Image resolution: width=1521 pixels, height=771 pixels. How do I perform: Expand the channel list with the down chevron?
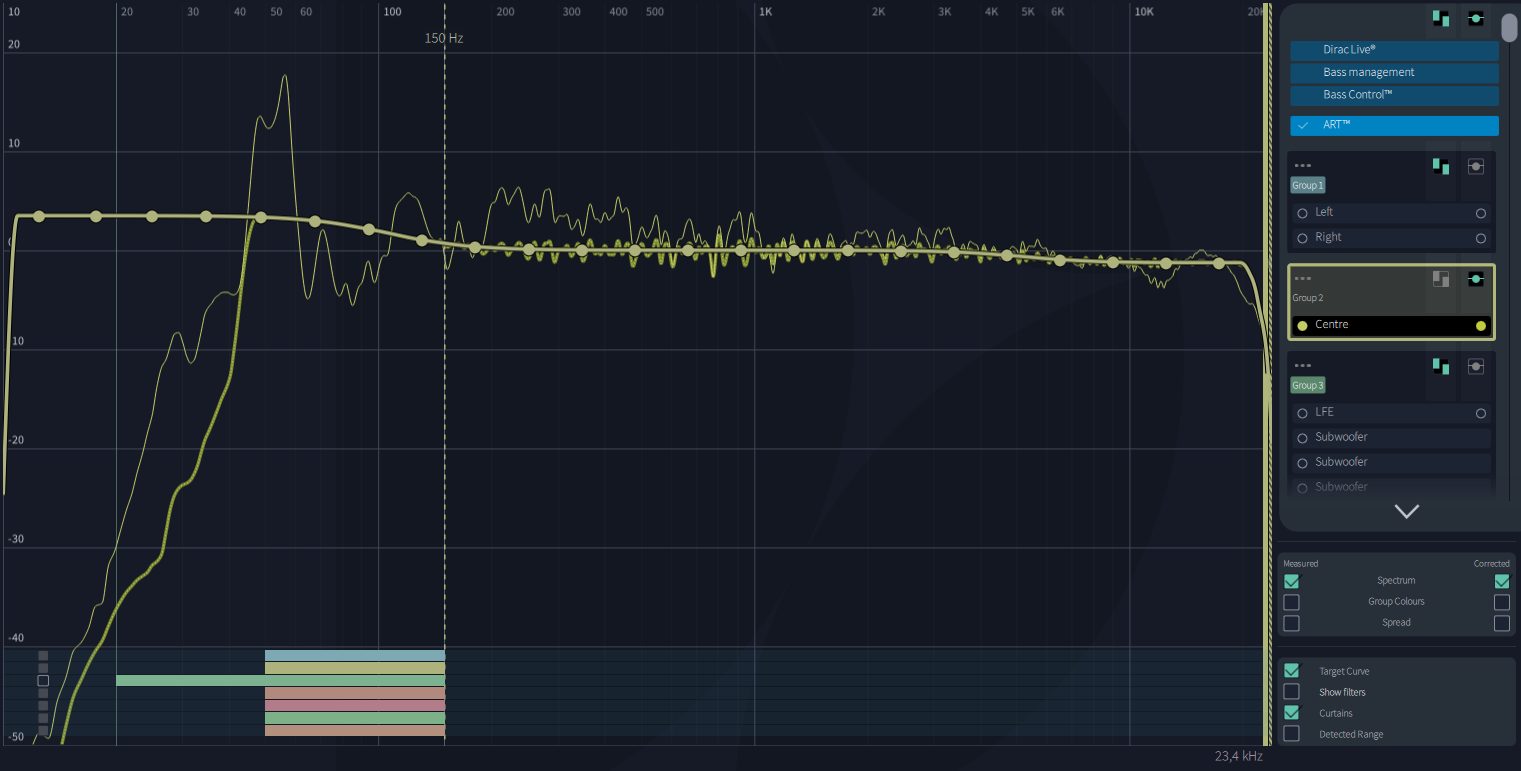pyautogui.click(x=1407, y=511)
